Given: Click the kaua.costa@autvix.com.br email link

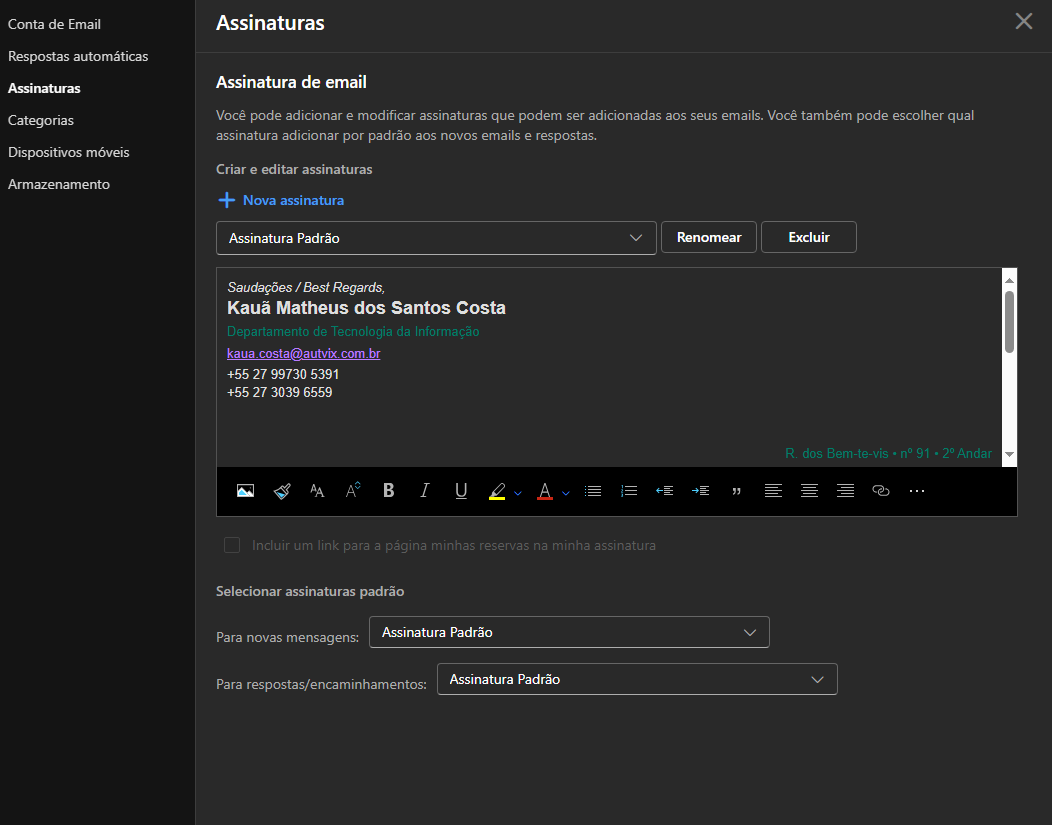Looking at the screenshot, I should pos(303,353).
